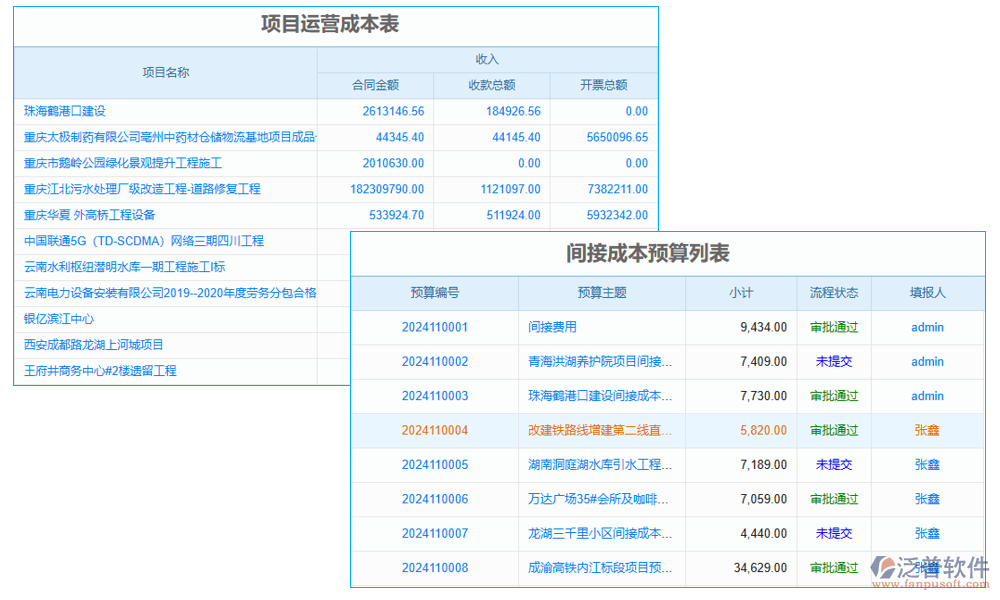Screen dimensions: 1000x600
Task: Open budget number 2024110001
Action: (x=435, y=327)
